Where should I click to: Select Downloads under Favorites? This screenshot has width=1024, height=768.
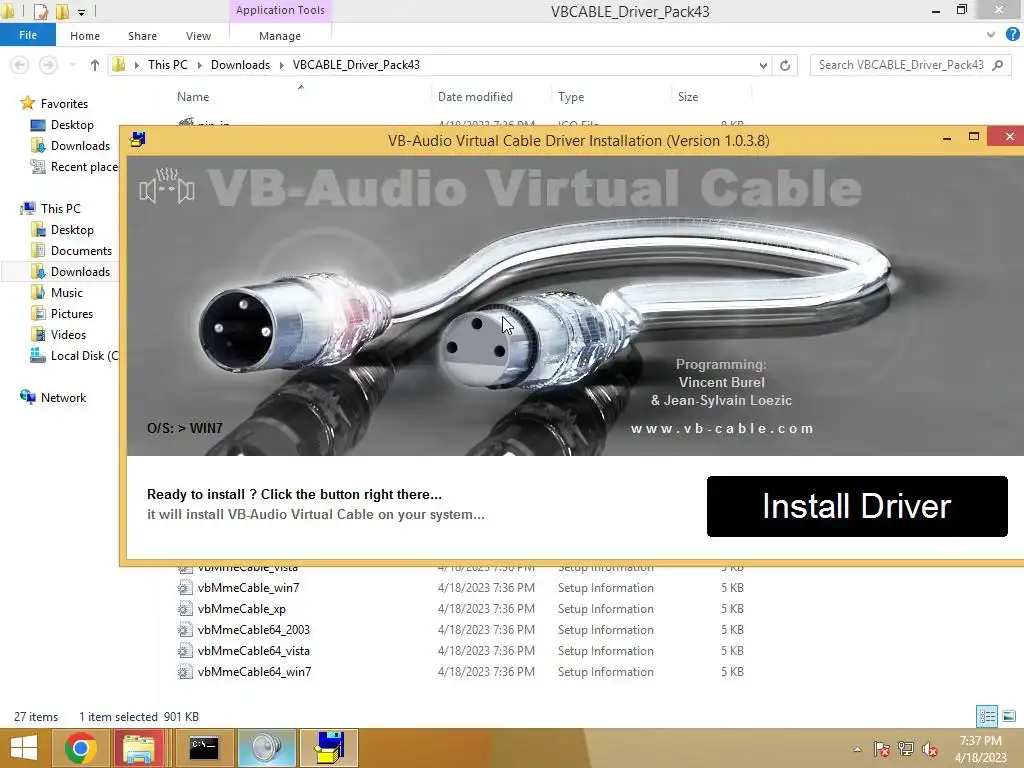click(80, 146)
